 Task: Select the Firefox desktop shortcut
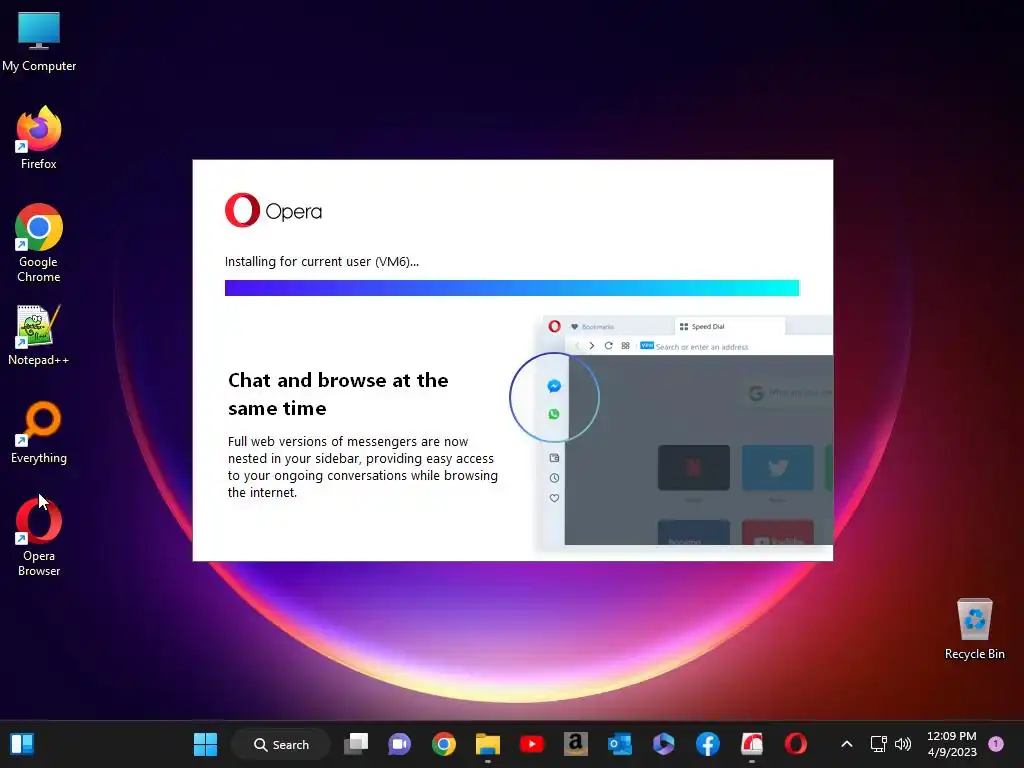[x=39, y=138]
